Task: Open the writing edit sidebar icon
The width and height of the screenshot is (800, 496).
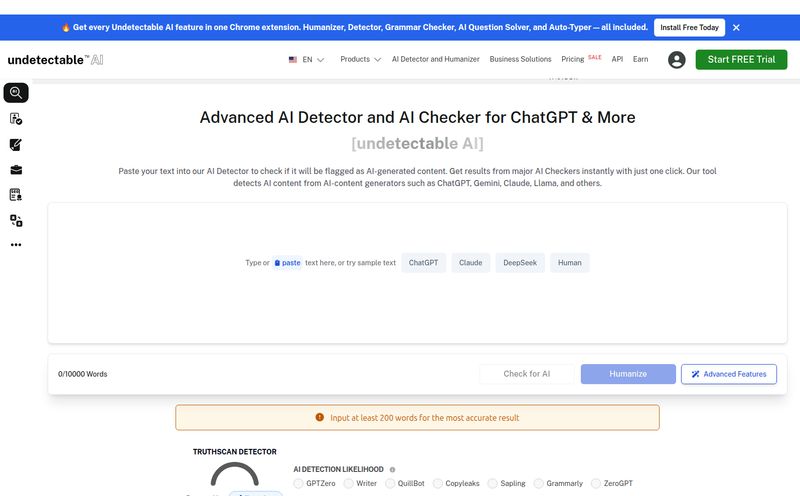Action: click(x=16, y=144)
